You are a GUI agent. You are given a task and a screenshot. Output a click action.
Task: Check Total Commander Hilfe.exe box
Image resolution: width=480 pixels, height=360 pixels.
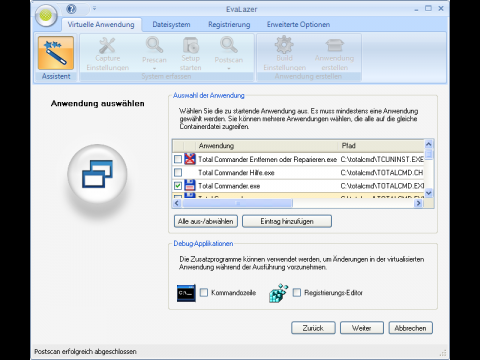coord(178,172)
